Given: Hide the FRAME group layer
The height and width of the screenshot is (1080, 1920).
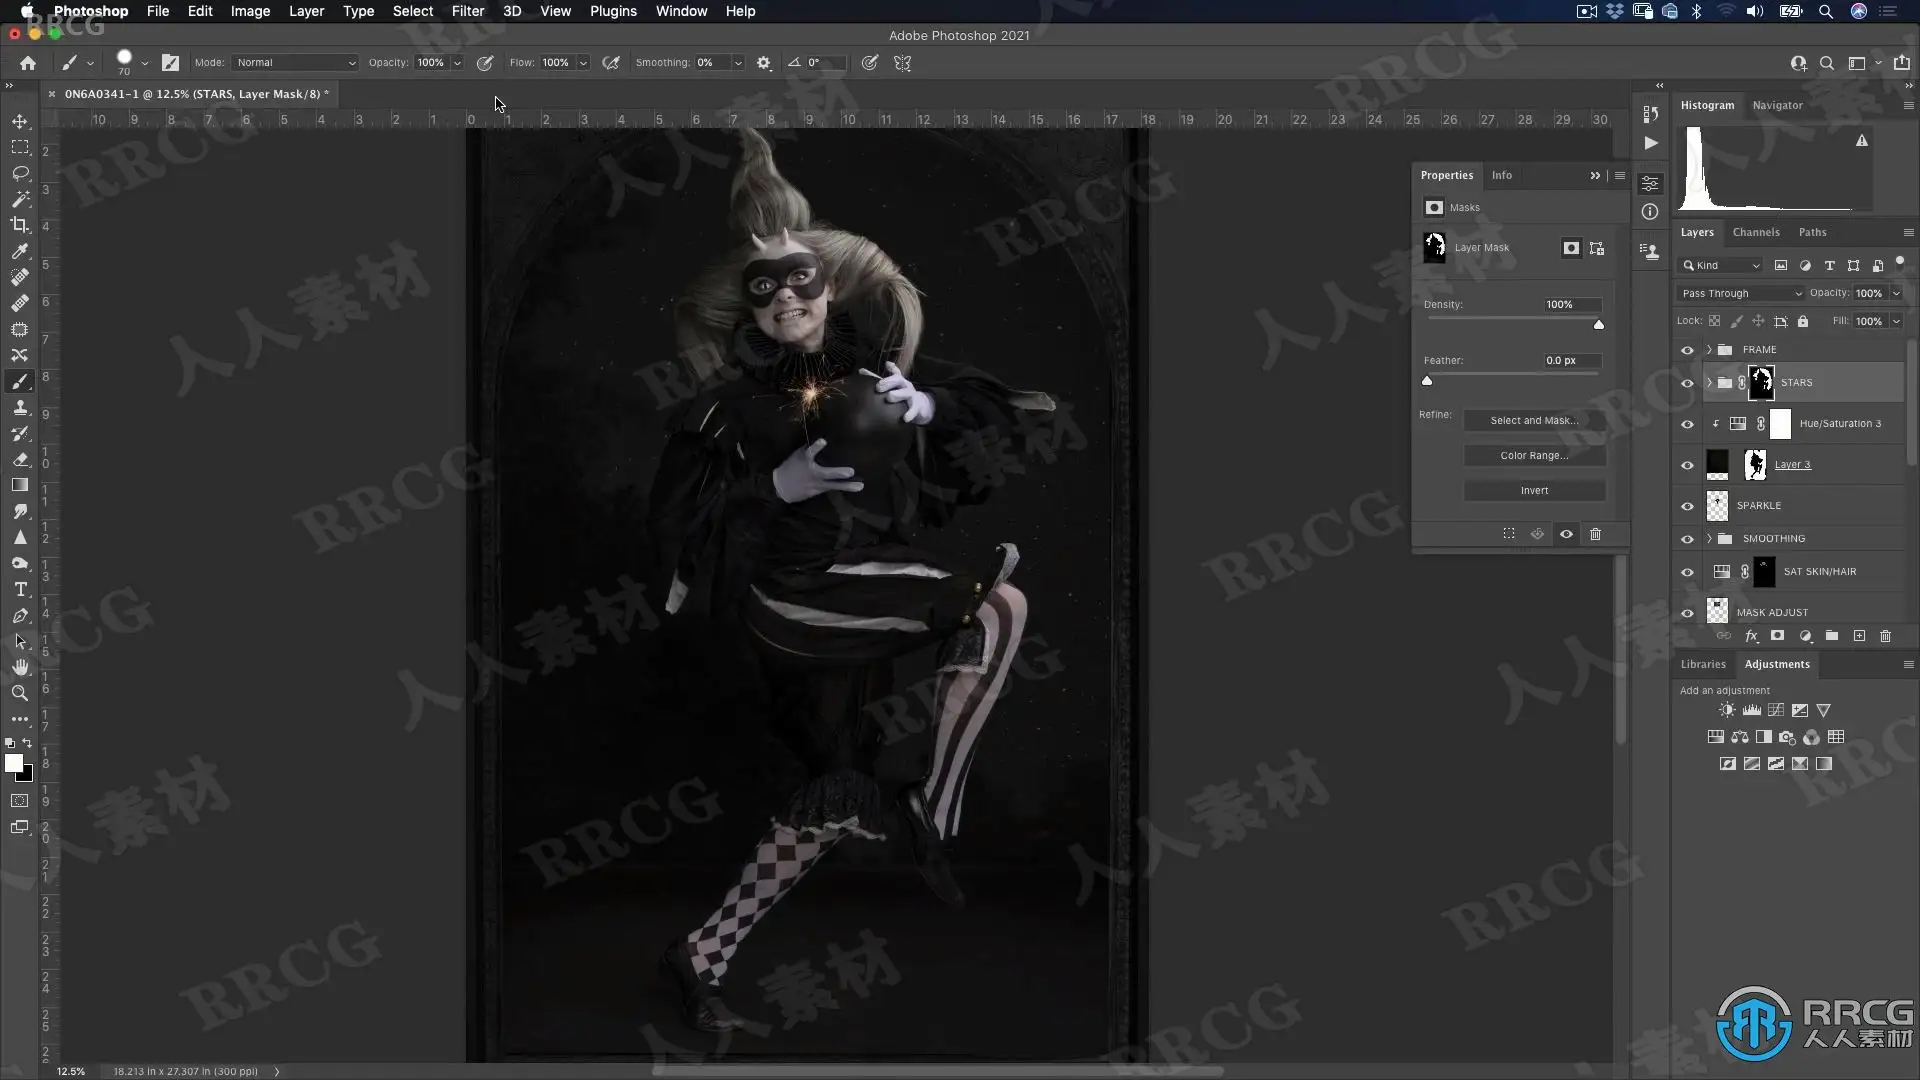Looking at the screenshot, I should click(x=1687, y=350).
